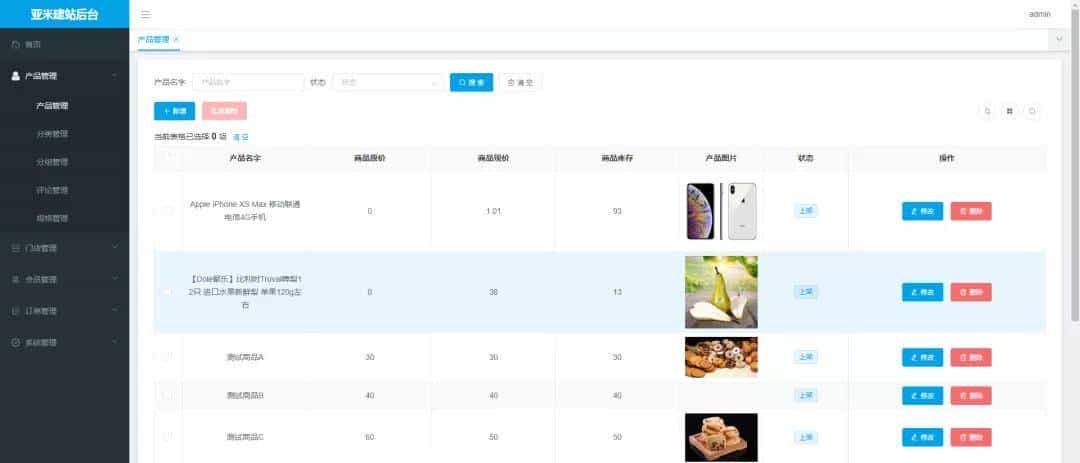Click the 商品库存 column header
1080x463 pixels.
(x=617, y=158)
